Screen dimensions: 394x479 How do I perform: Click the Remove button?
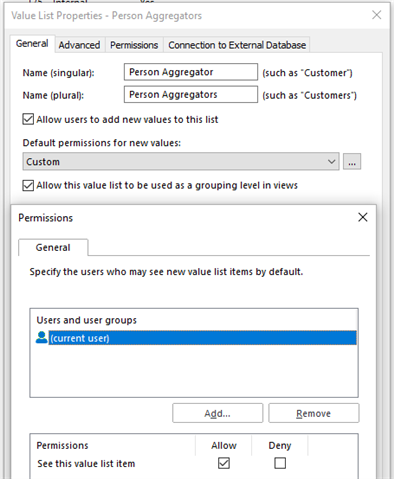click(x=314, y=413)
